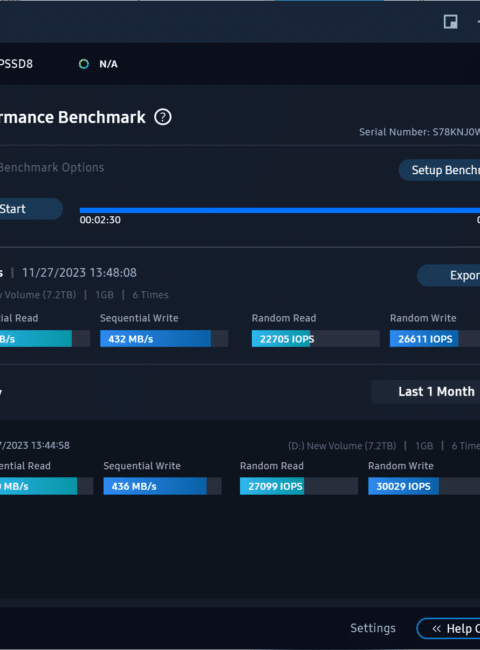Click the history entry Sequential Write label

[x=142, y=466]
